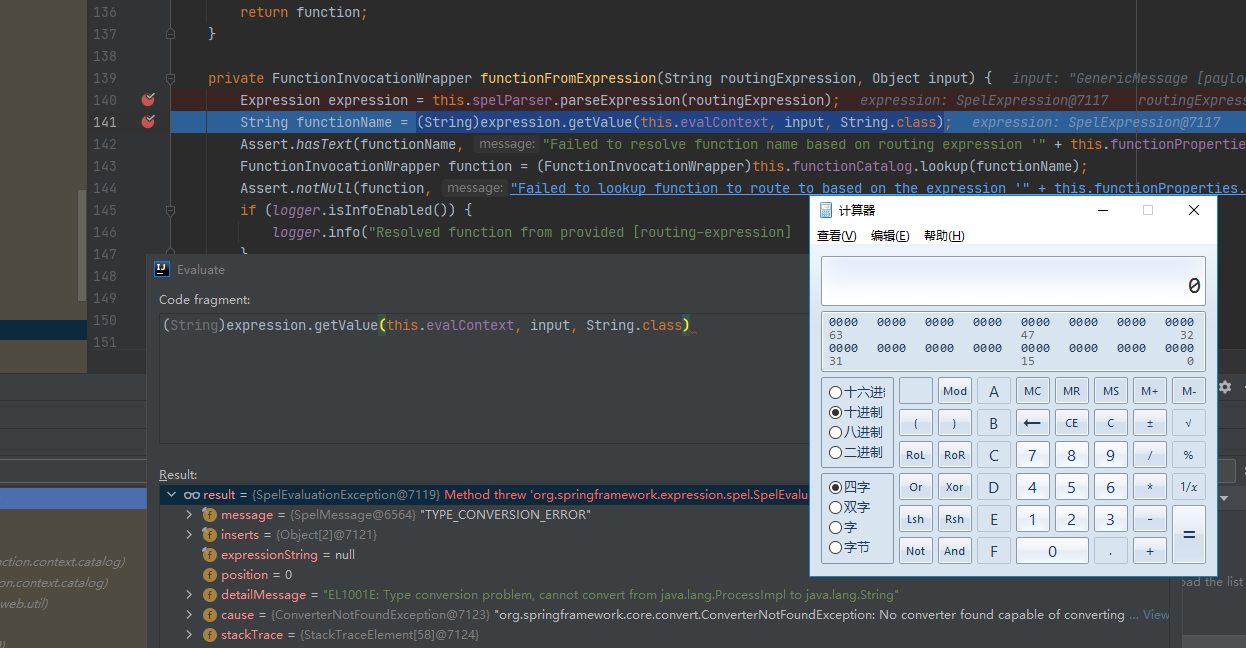Viewport: 1246px width, 648px height.
Task: Select hexadecimal (十六进制) mode in Calculator
Action: (x=857, y=392)
